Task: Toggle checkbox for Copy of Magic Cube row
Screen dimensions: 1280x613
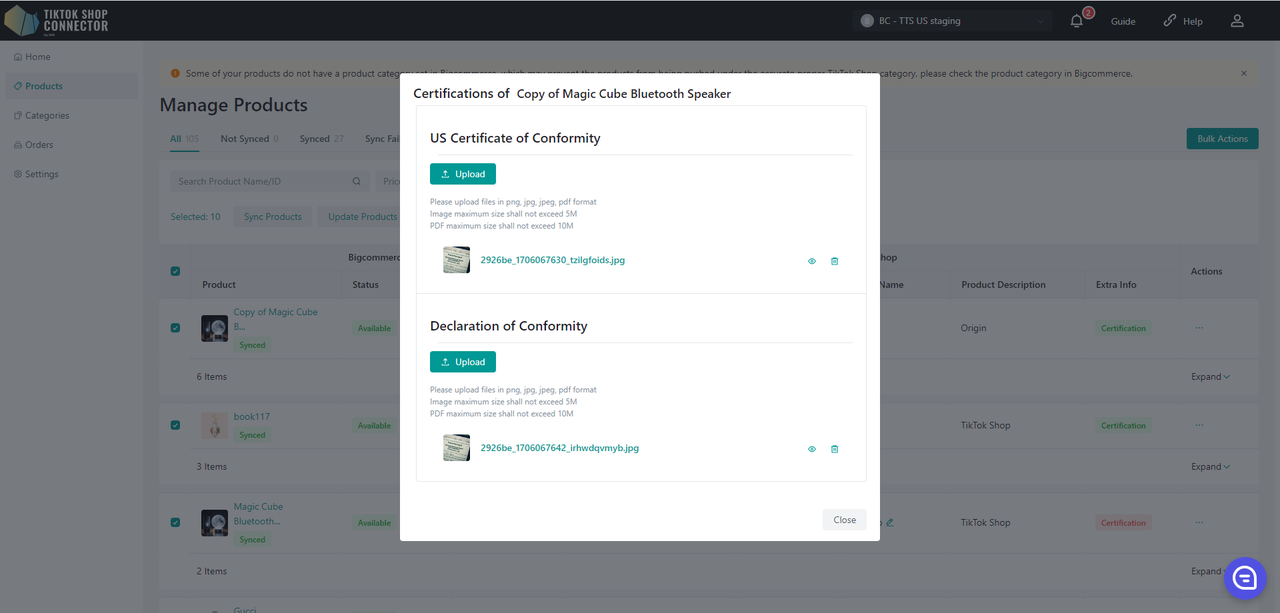Action: click(175, 328)
